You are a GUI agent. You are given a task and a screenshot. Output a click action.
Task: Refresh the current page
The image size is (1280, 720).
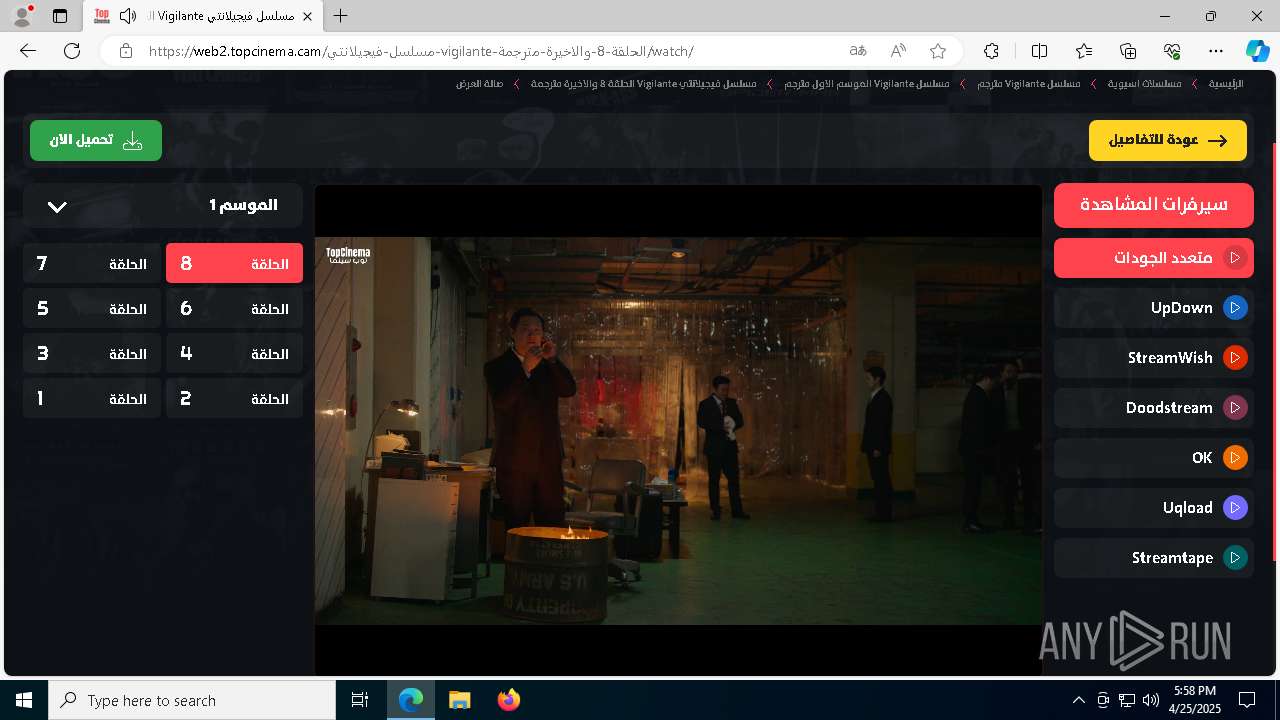[72, 51]
